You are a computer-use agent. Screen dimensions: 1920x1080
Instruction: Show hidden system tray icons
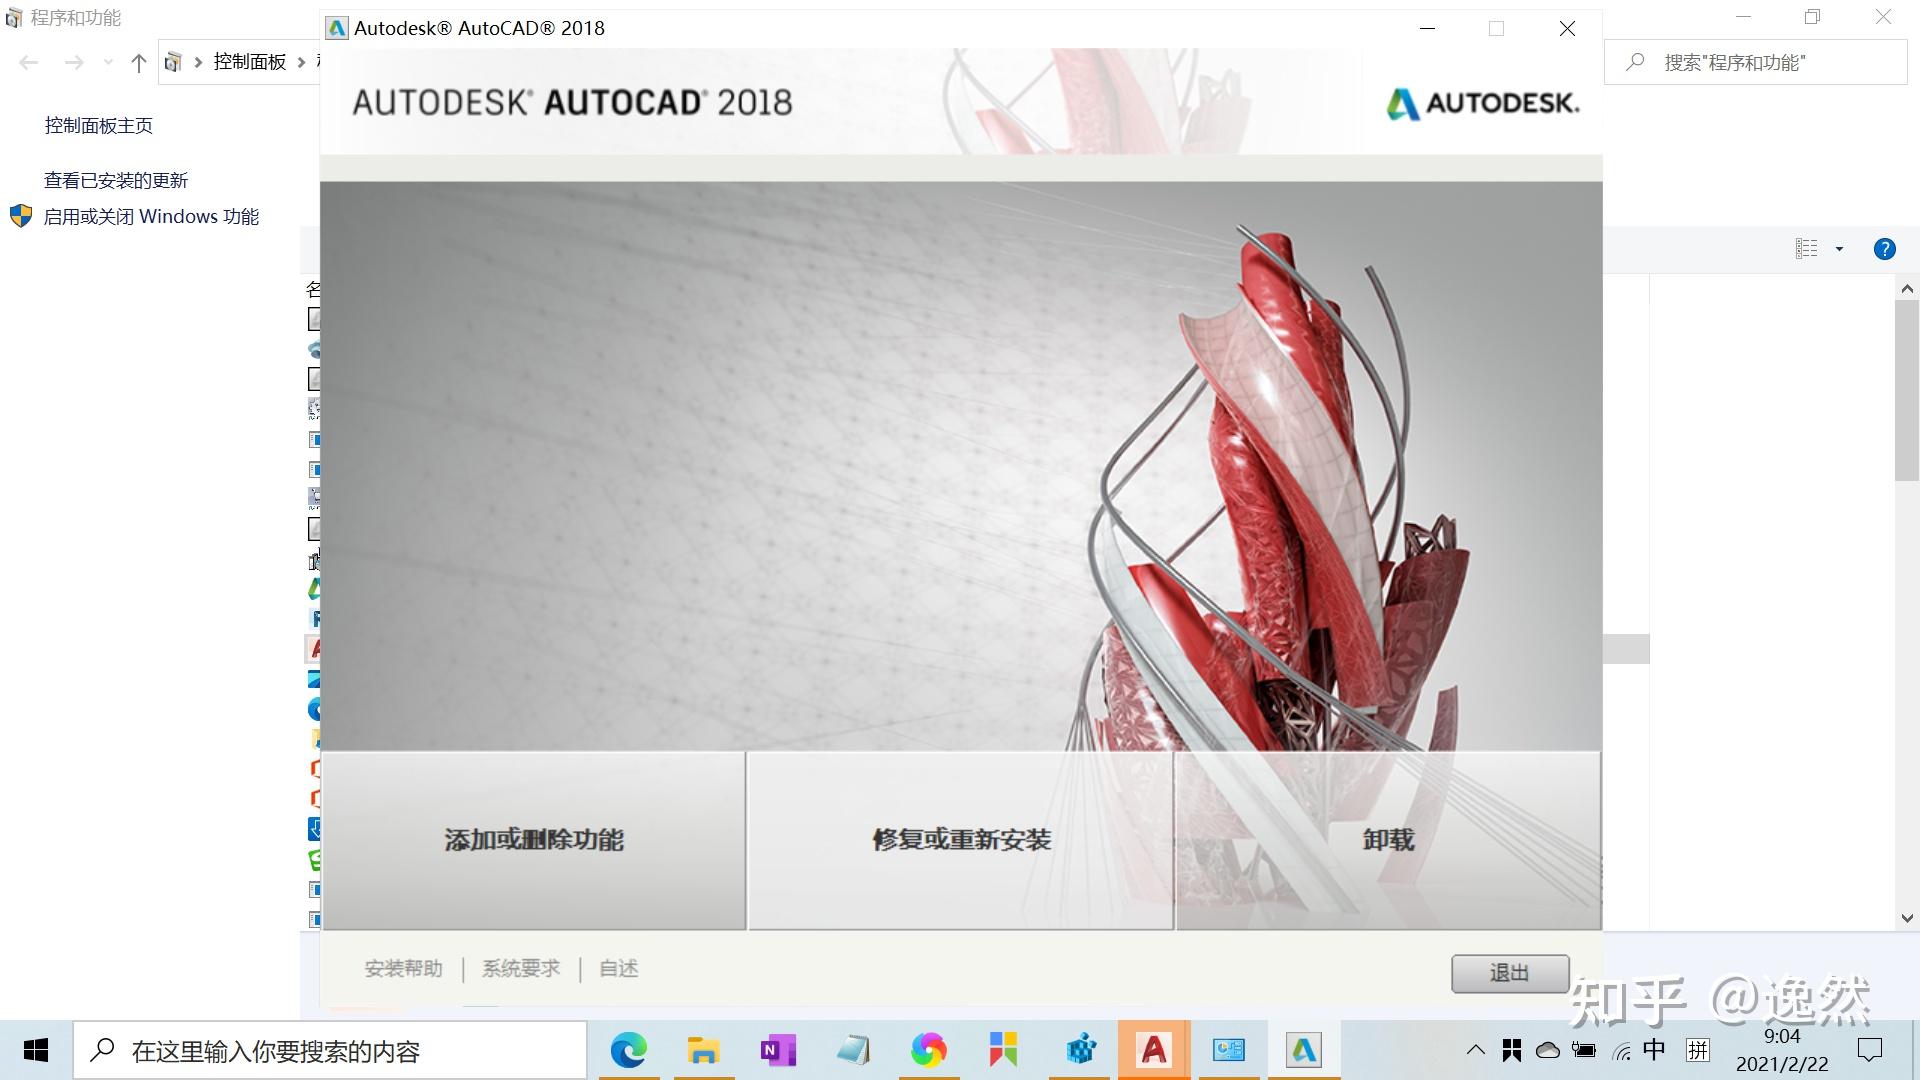[1475, 1050]
